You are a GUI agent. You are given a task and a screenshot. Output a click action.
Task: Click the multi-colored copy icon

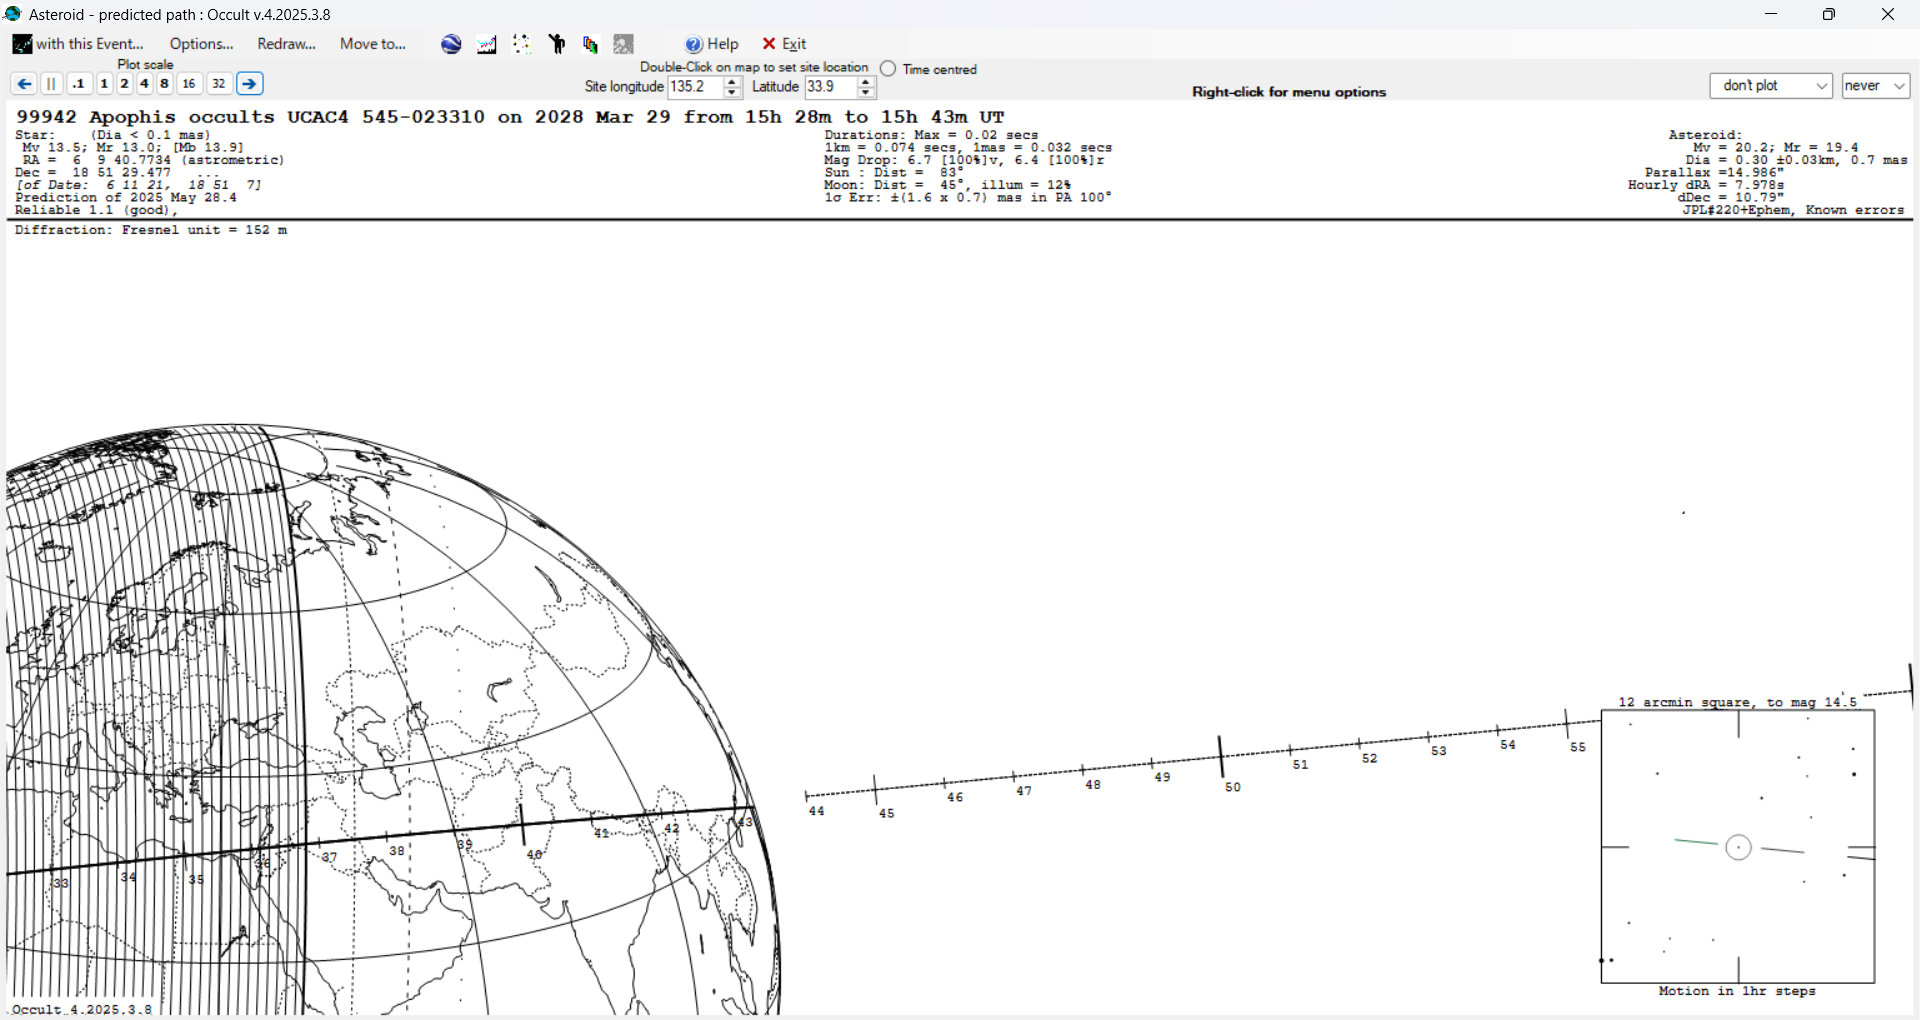(x=590, y=44)
